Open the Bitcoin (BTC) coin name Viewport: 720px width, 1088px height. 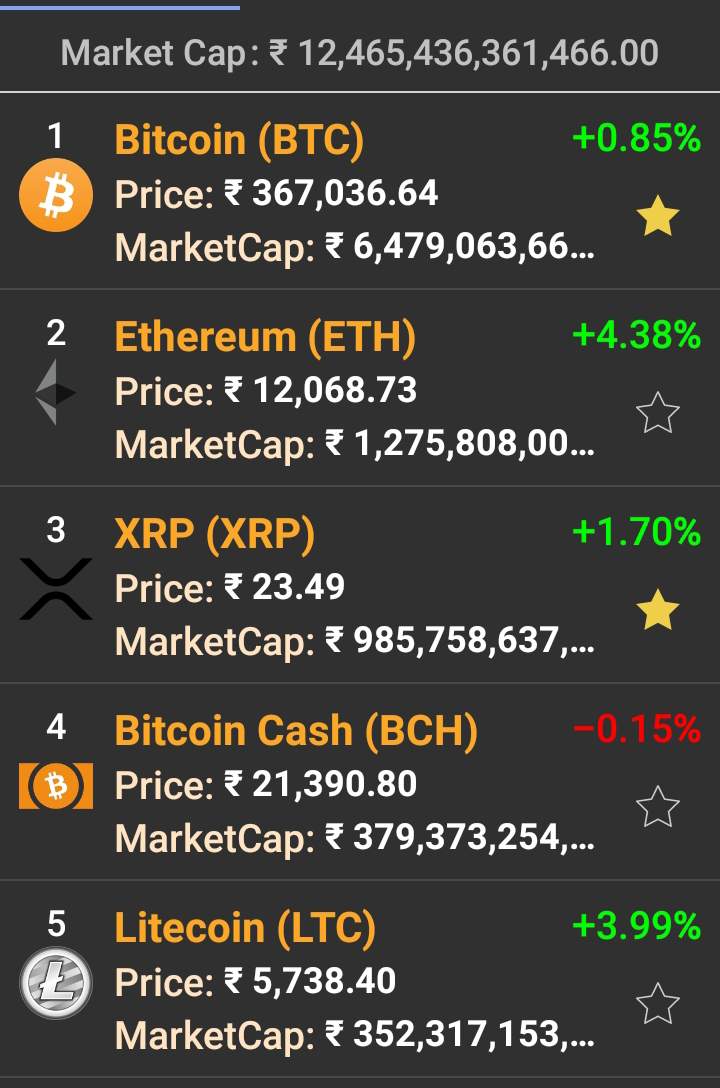[239, 140]
